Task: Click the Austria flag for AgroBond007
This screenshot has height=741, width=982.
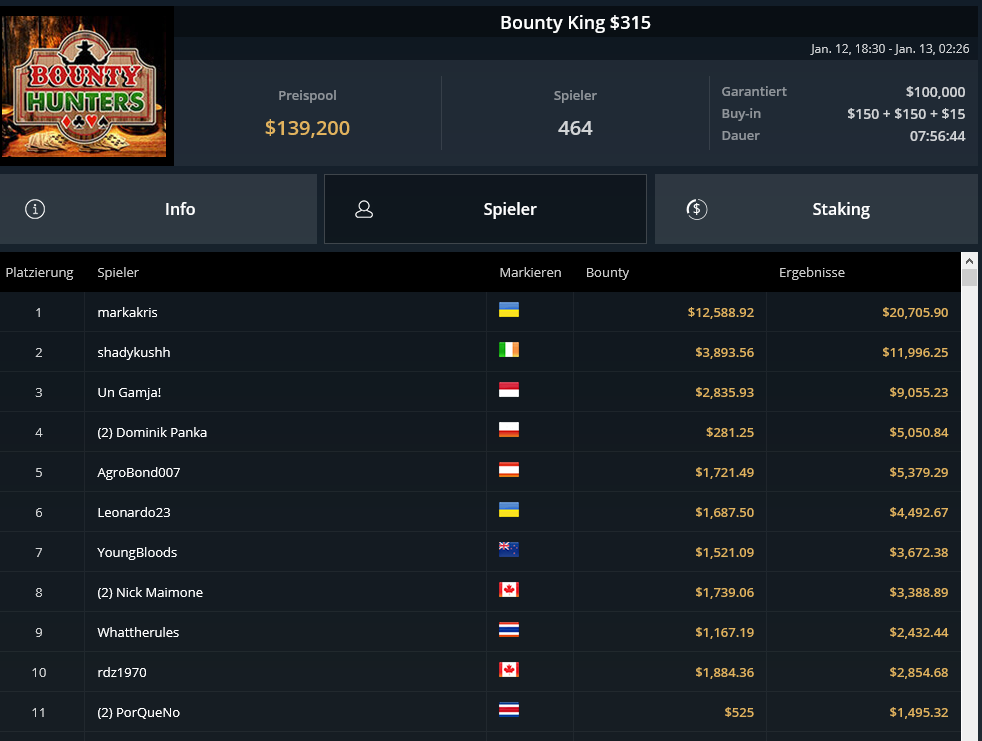Action: (x=509, y=470)
